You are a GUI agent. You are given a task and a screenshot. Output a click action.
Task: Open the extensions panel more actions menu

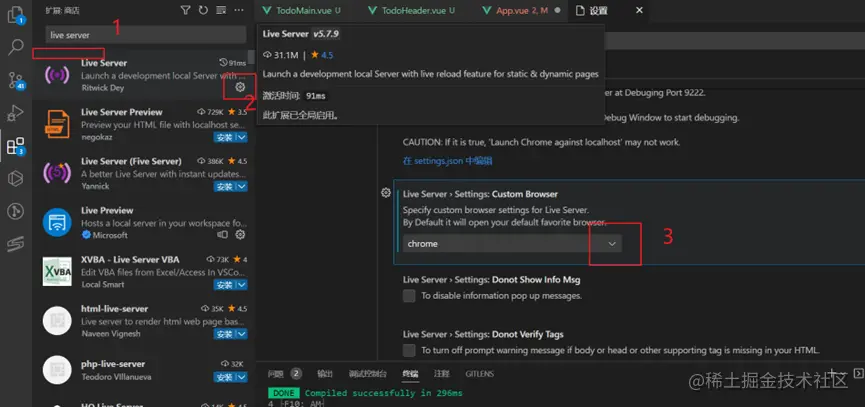(x=238, y=10)
